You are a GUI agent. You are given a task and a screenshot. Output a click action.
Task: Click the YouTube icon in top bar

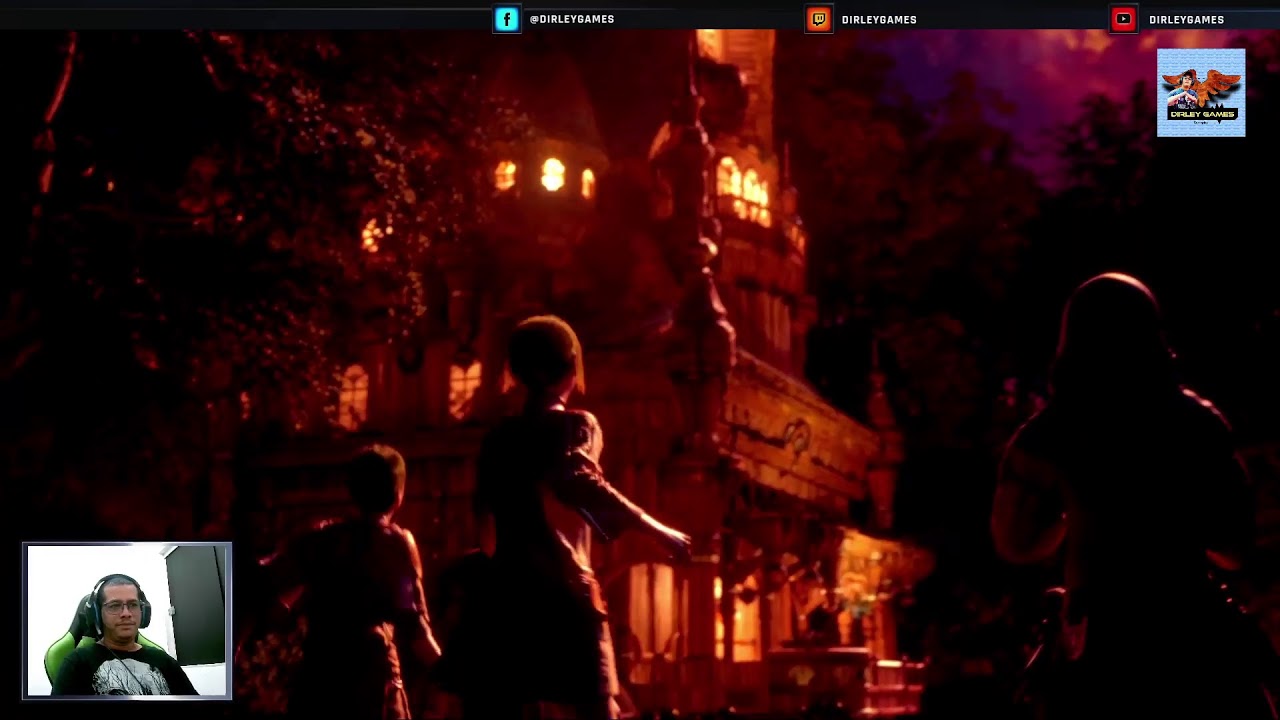click(x=1124, y=19)
